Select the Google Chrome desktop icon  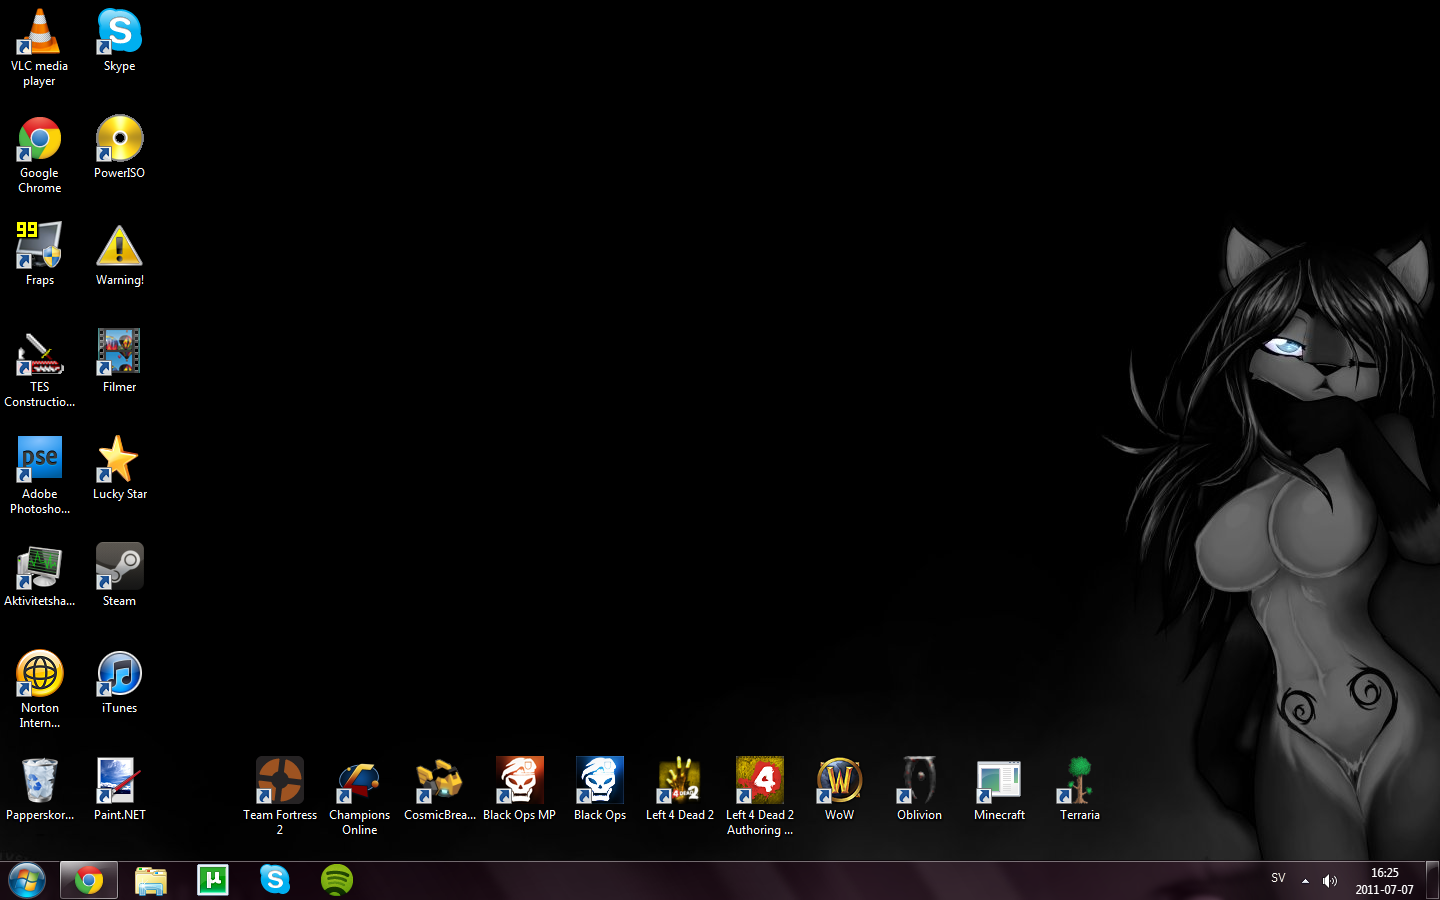pos(40,155)
